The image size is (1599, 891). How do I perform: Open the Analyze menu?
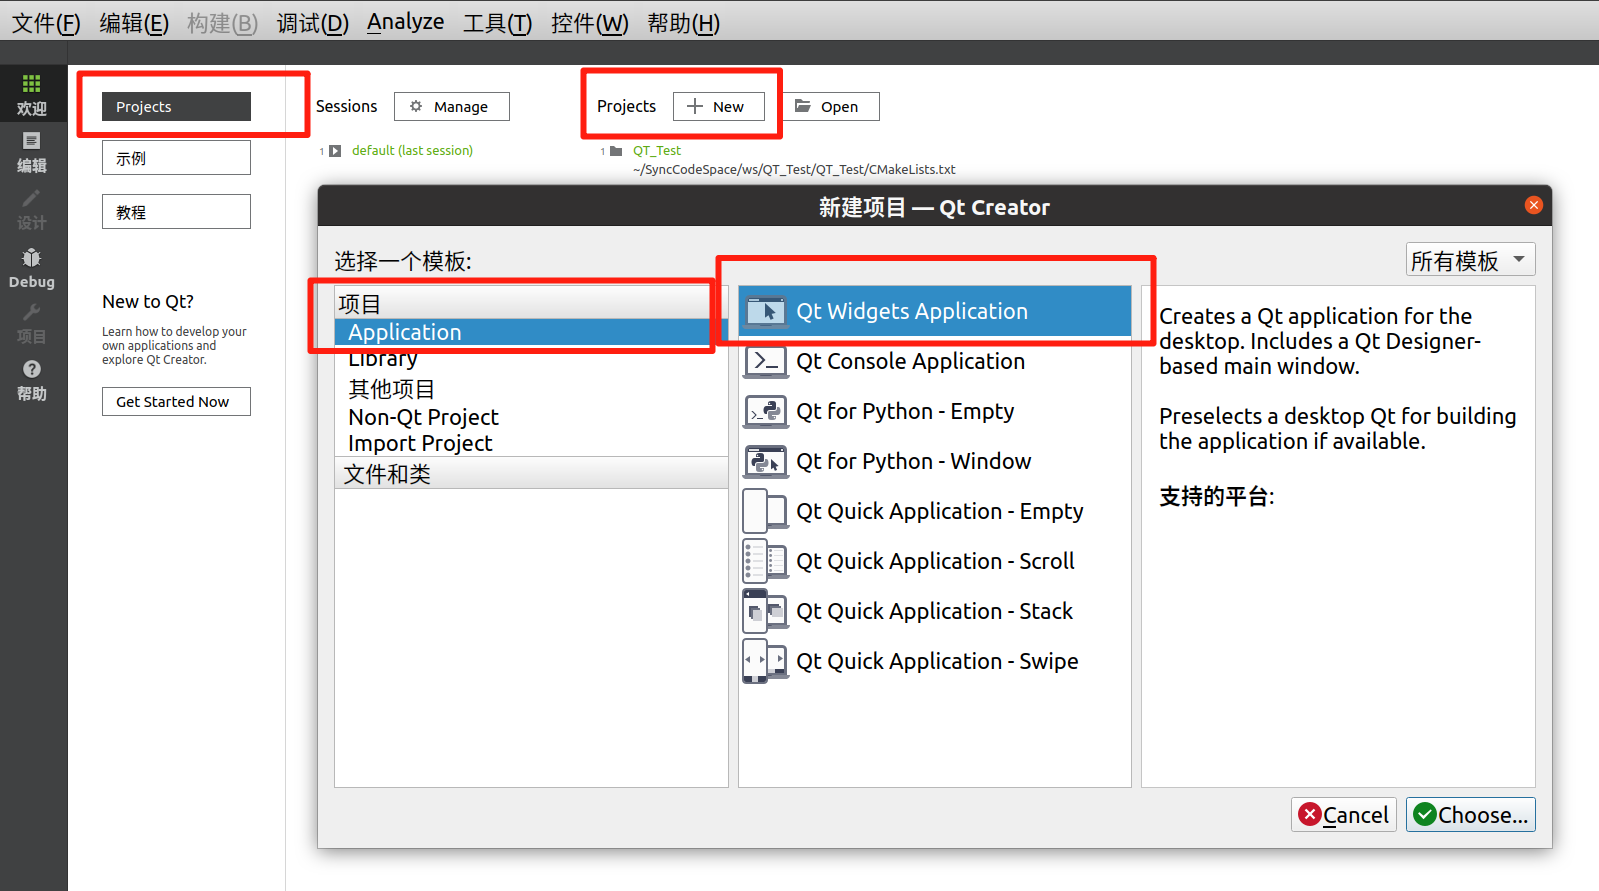(x=405, y=22)
